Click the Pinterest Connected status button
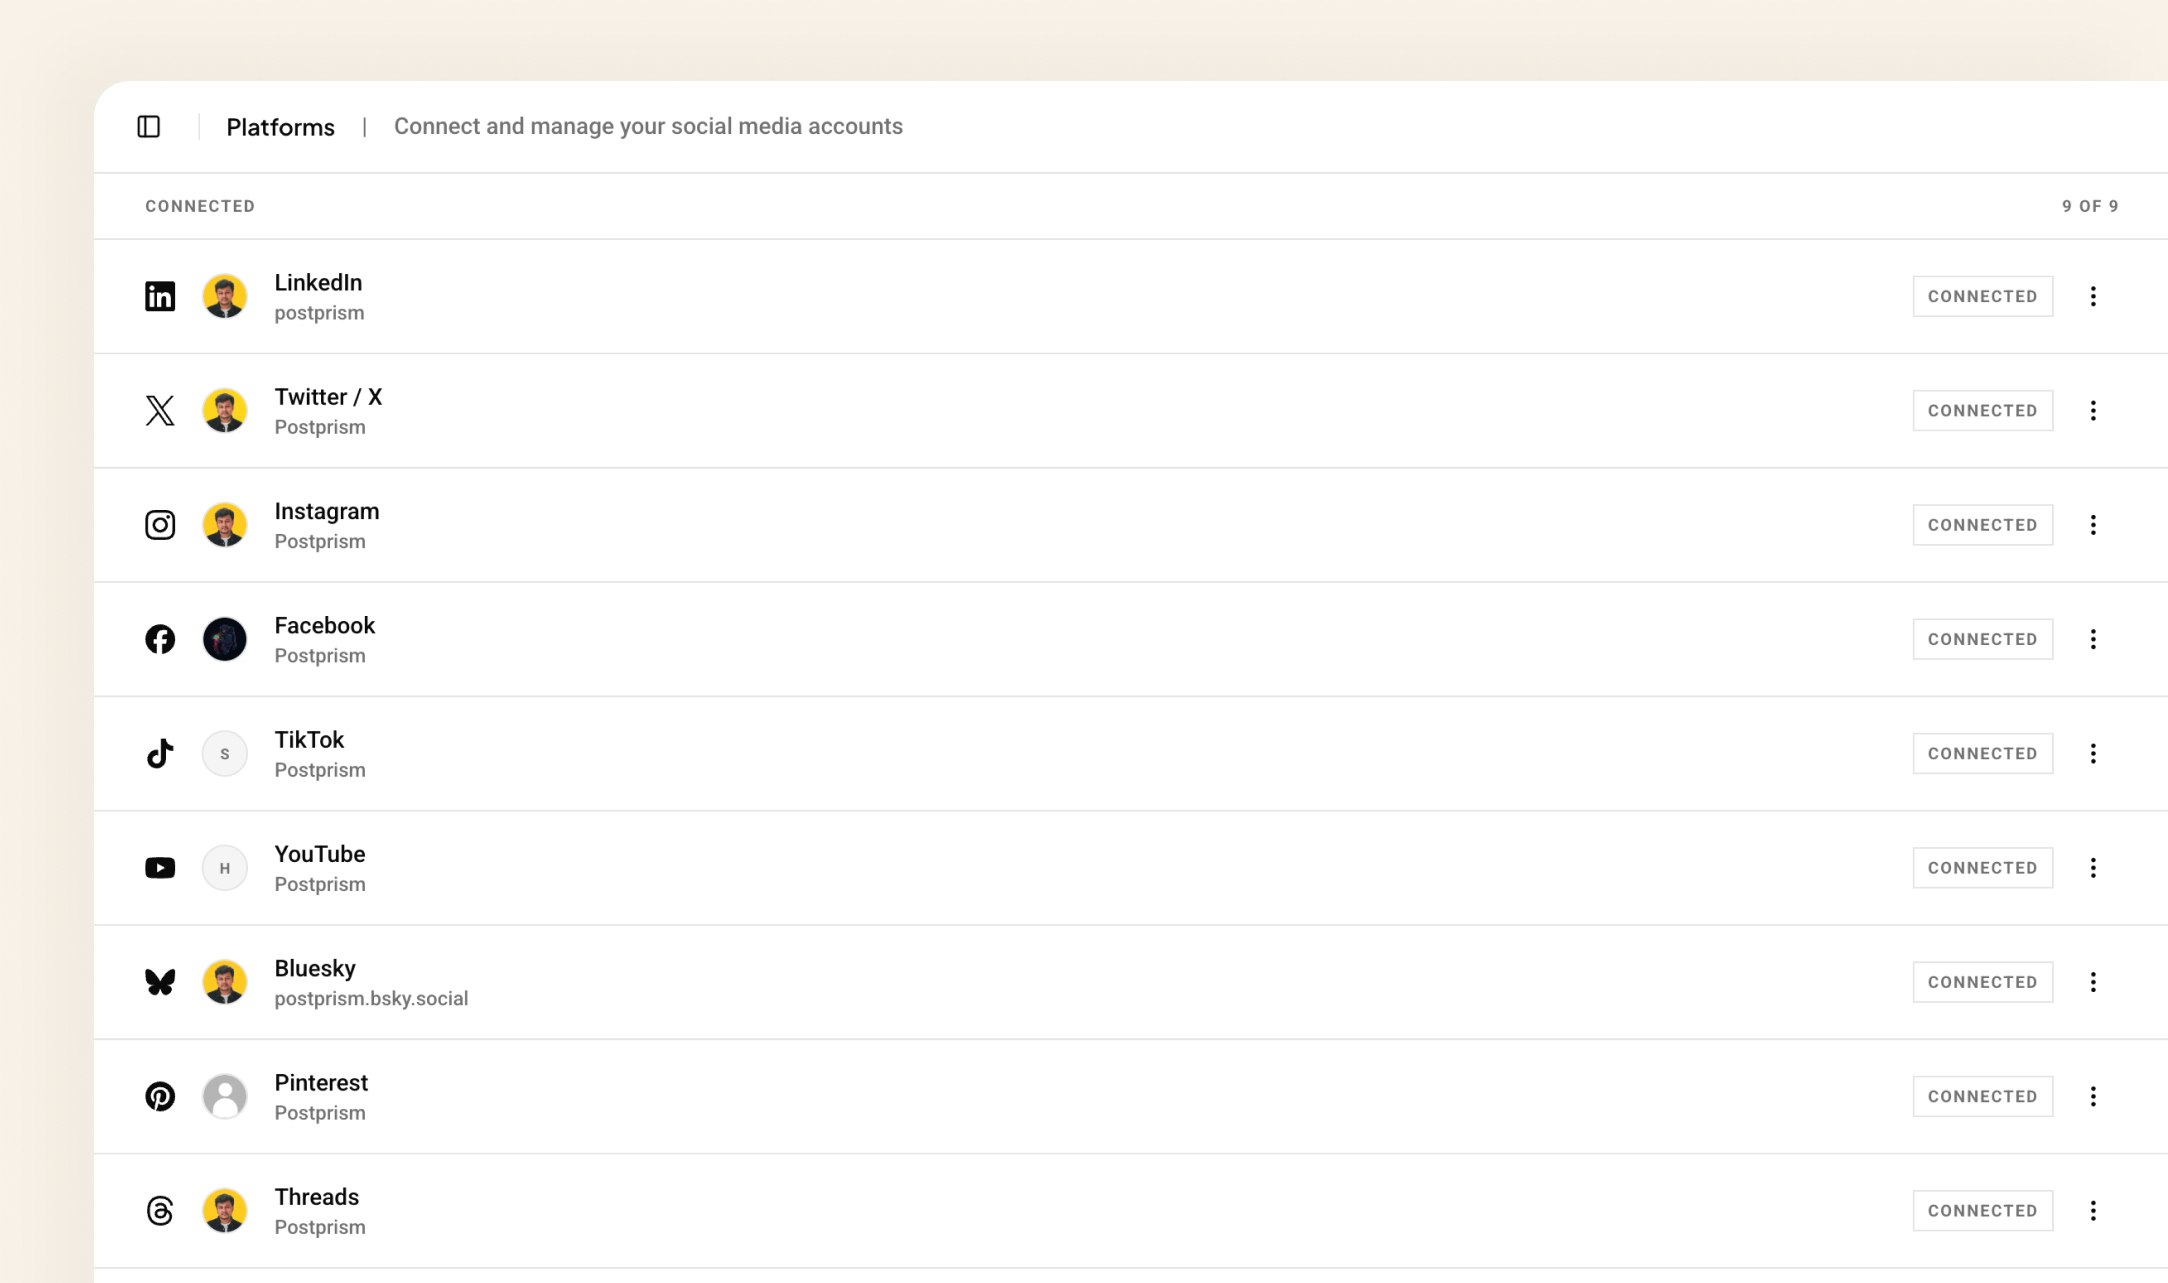2168x1283 pixels. (1982, 1096)
